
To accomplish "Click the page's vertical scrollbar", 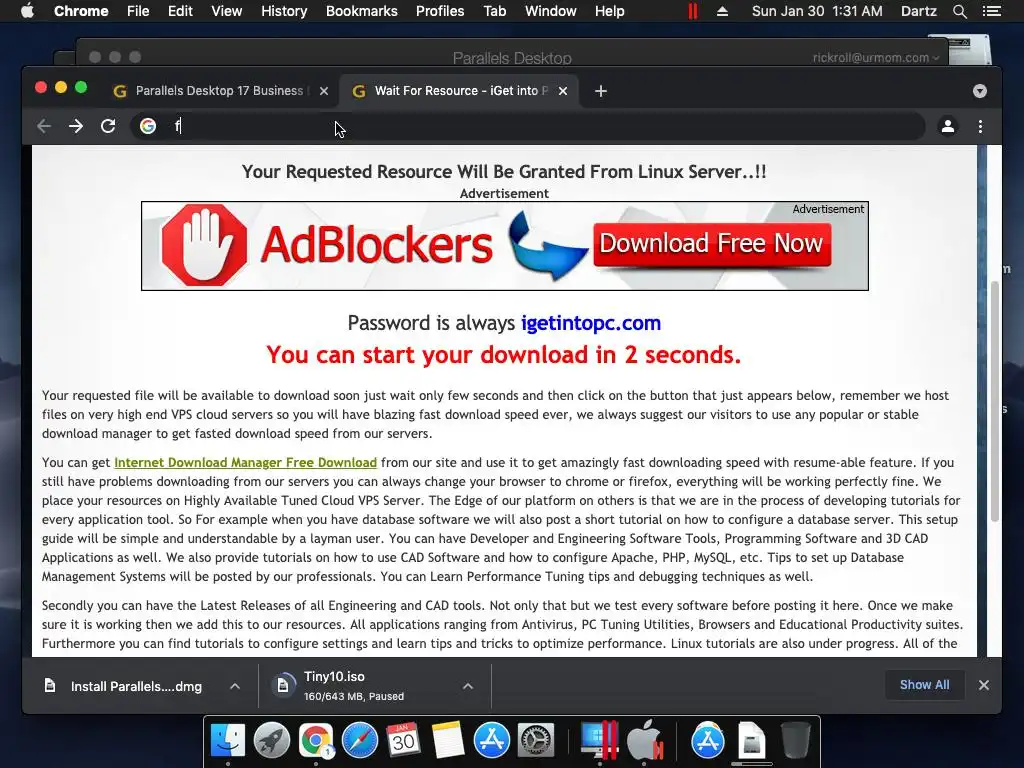I will point(995,400).
